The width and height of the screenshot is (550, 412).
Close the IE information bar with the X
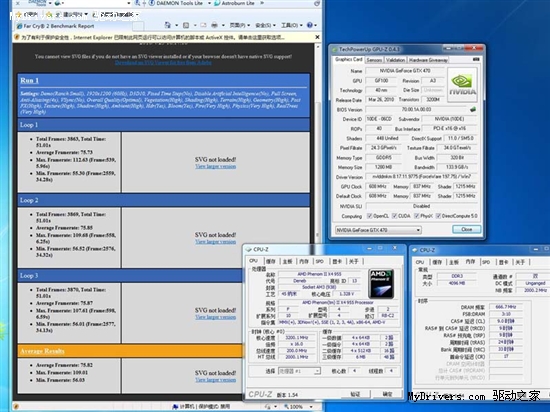coord(317,37)
